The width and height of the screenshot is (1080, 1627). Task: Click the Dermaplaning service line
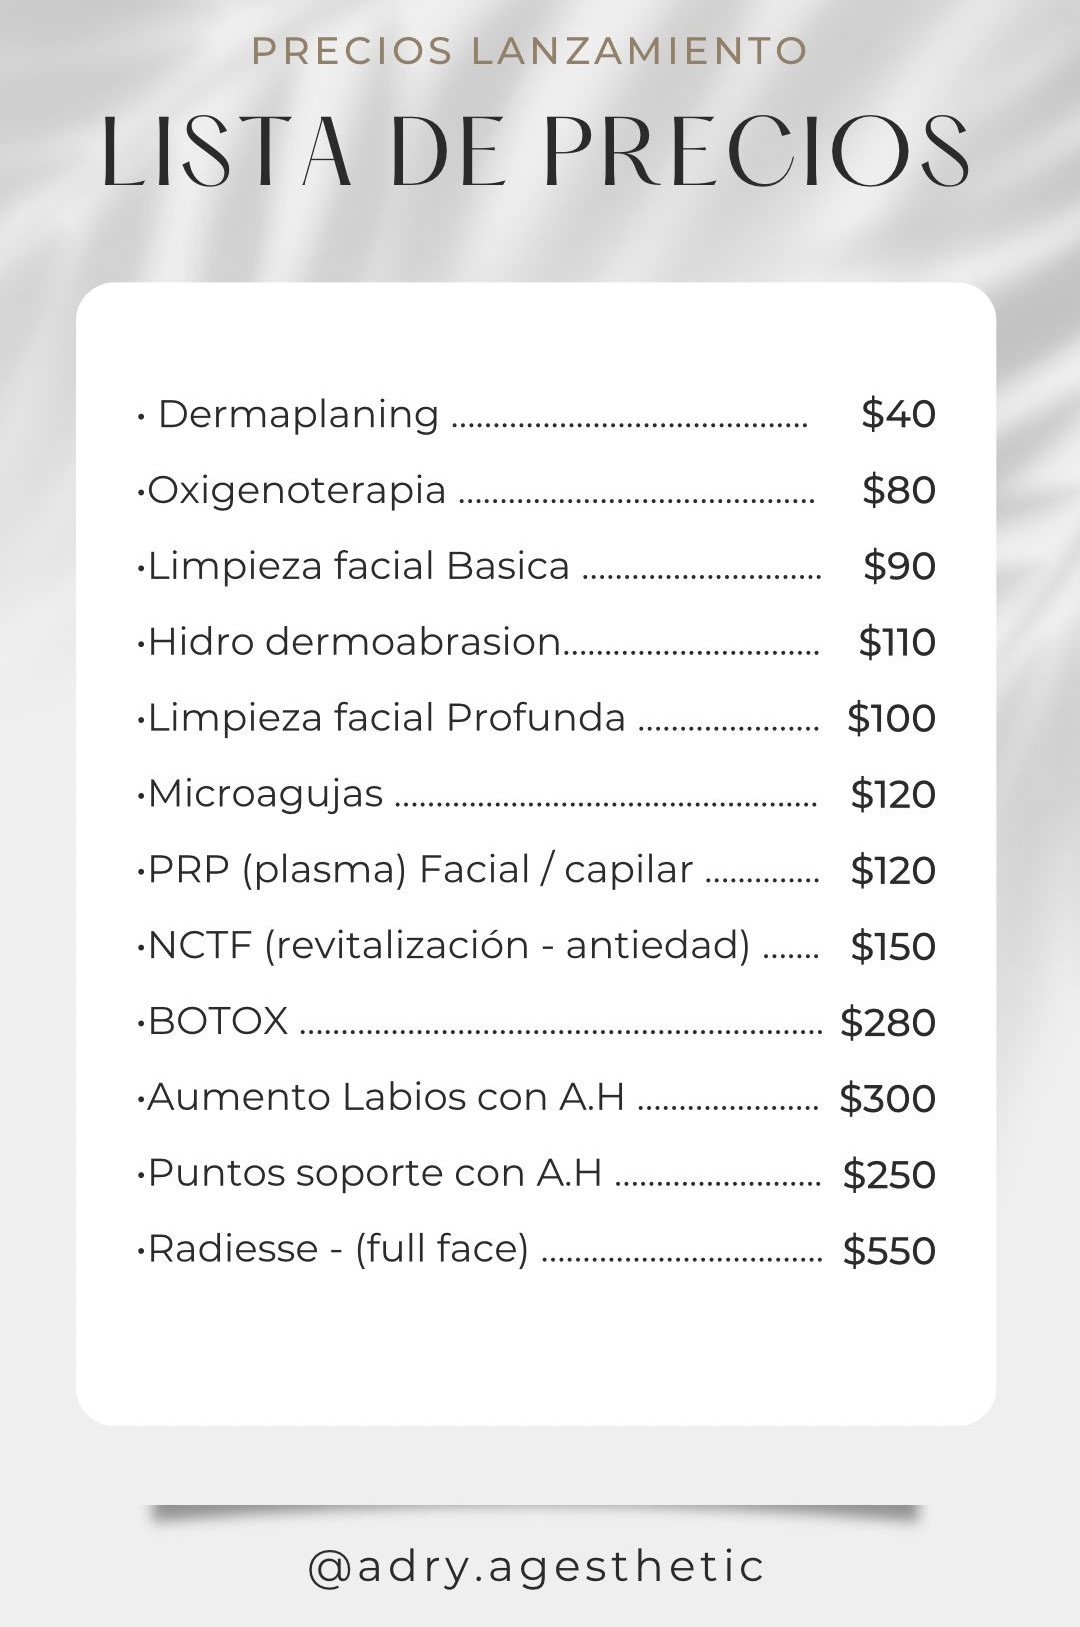tap(536, 414)
